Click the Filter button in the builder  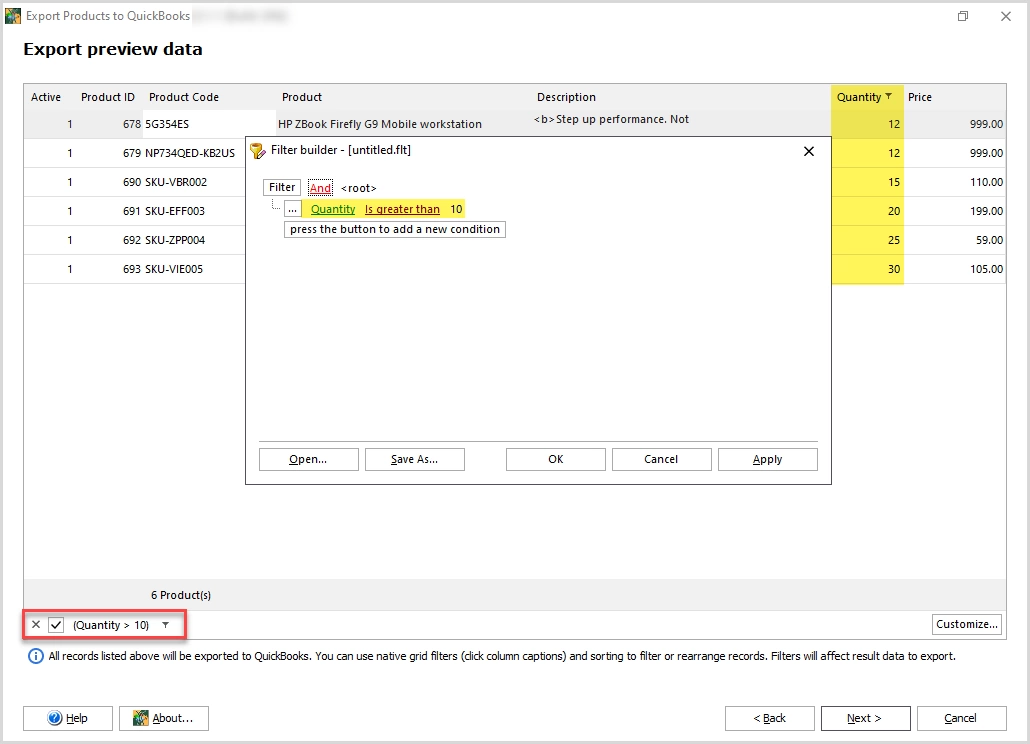click(x=282, y=187)
